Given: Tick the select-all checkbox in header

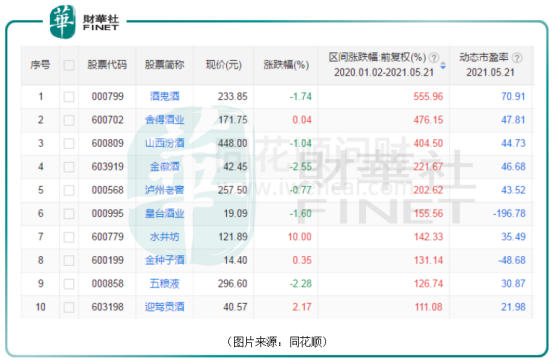Looking at the screenshot, I should (69, 65).
